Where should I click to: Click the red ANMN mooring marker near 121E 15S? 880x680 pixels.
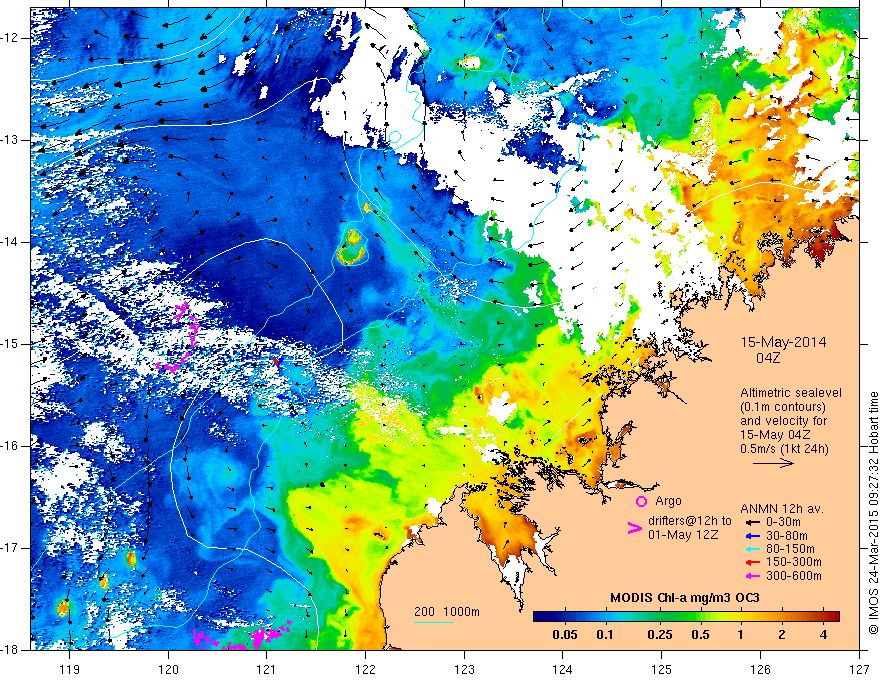tap(276, 362)
